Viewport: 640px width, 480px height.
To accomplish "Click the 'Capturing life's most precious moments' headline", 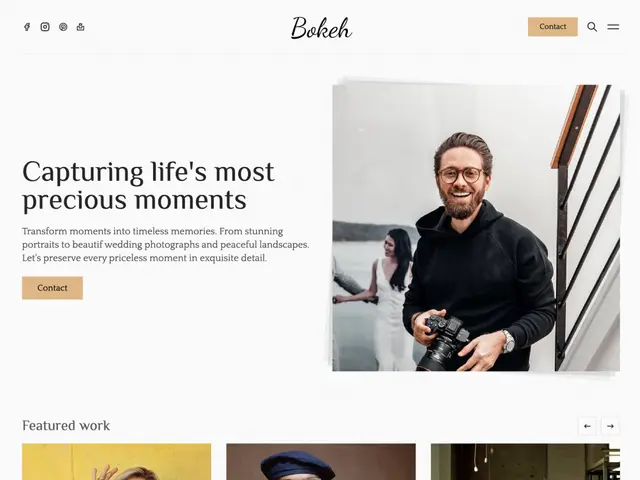I will pyautogui.click(x=148, y=186).
